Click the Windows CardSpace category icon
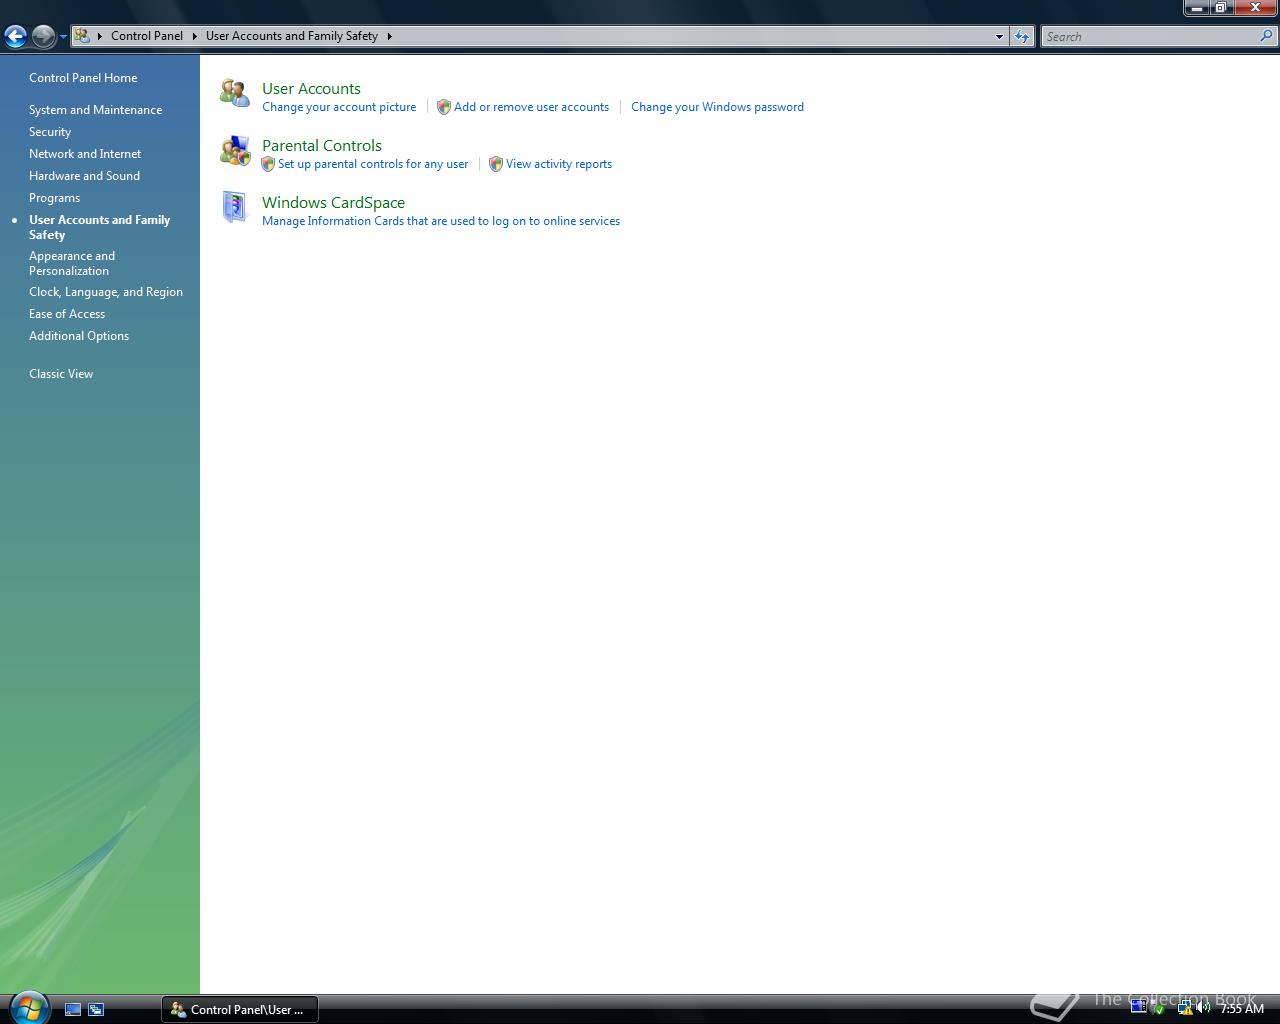 (235, 207)
